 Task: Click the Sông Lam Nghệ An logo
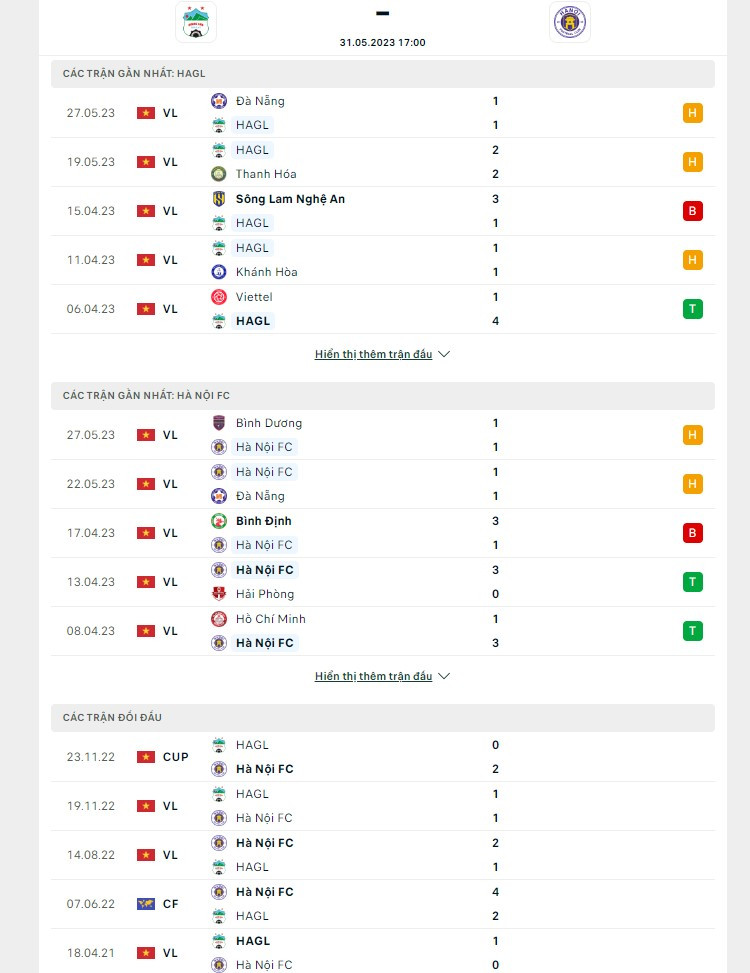point(219,199)
